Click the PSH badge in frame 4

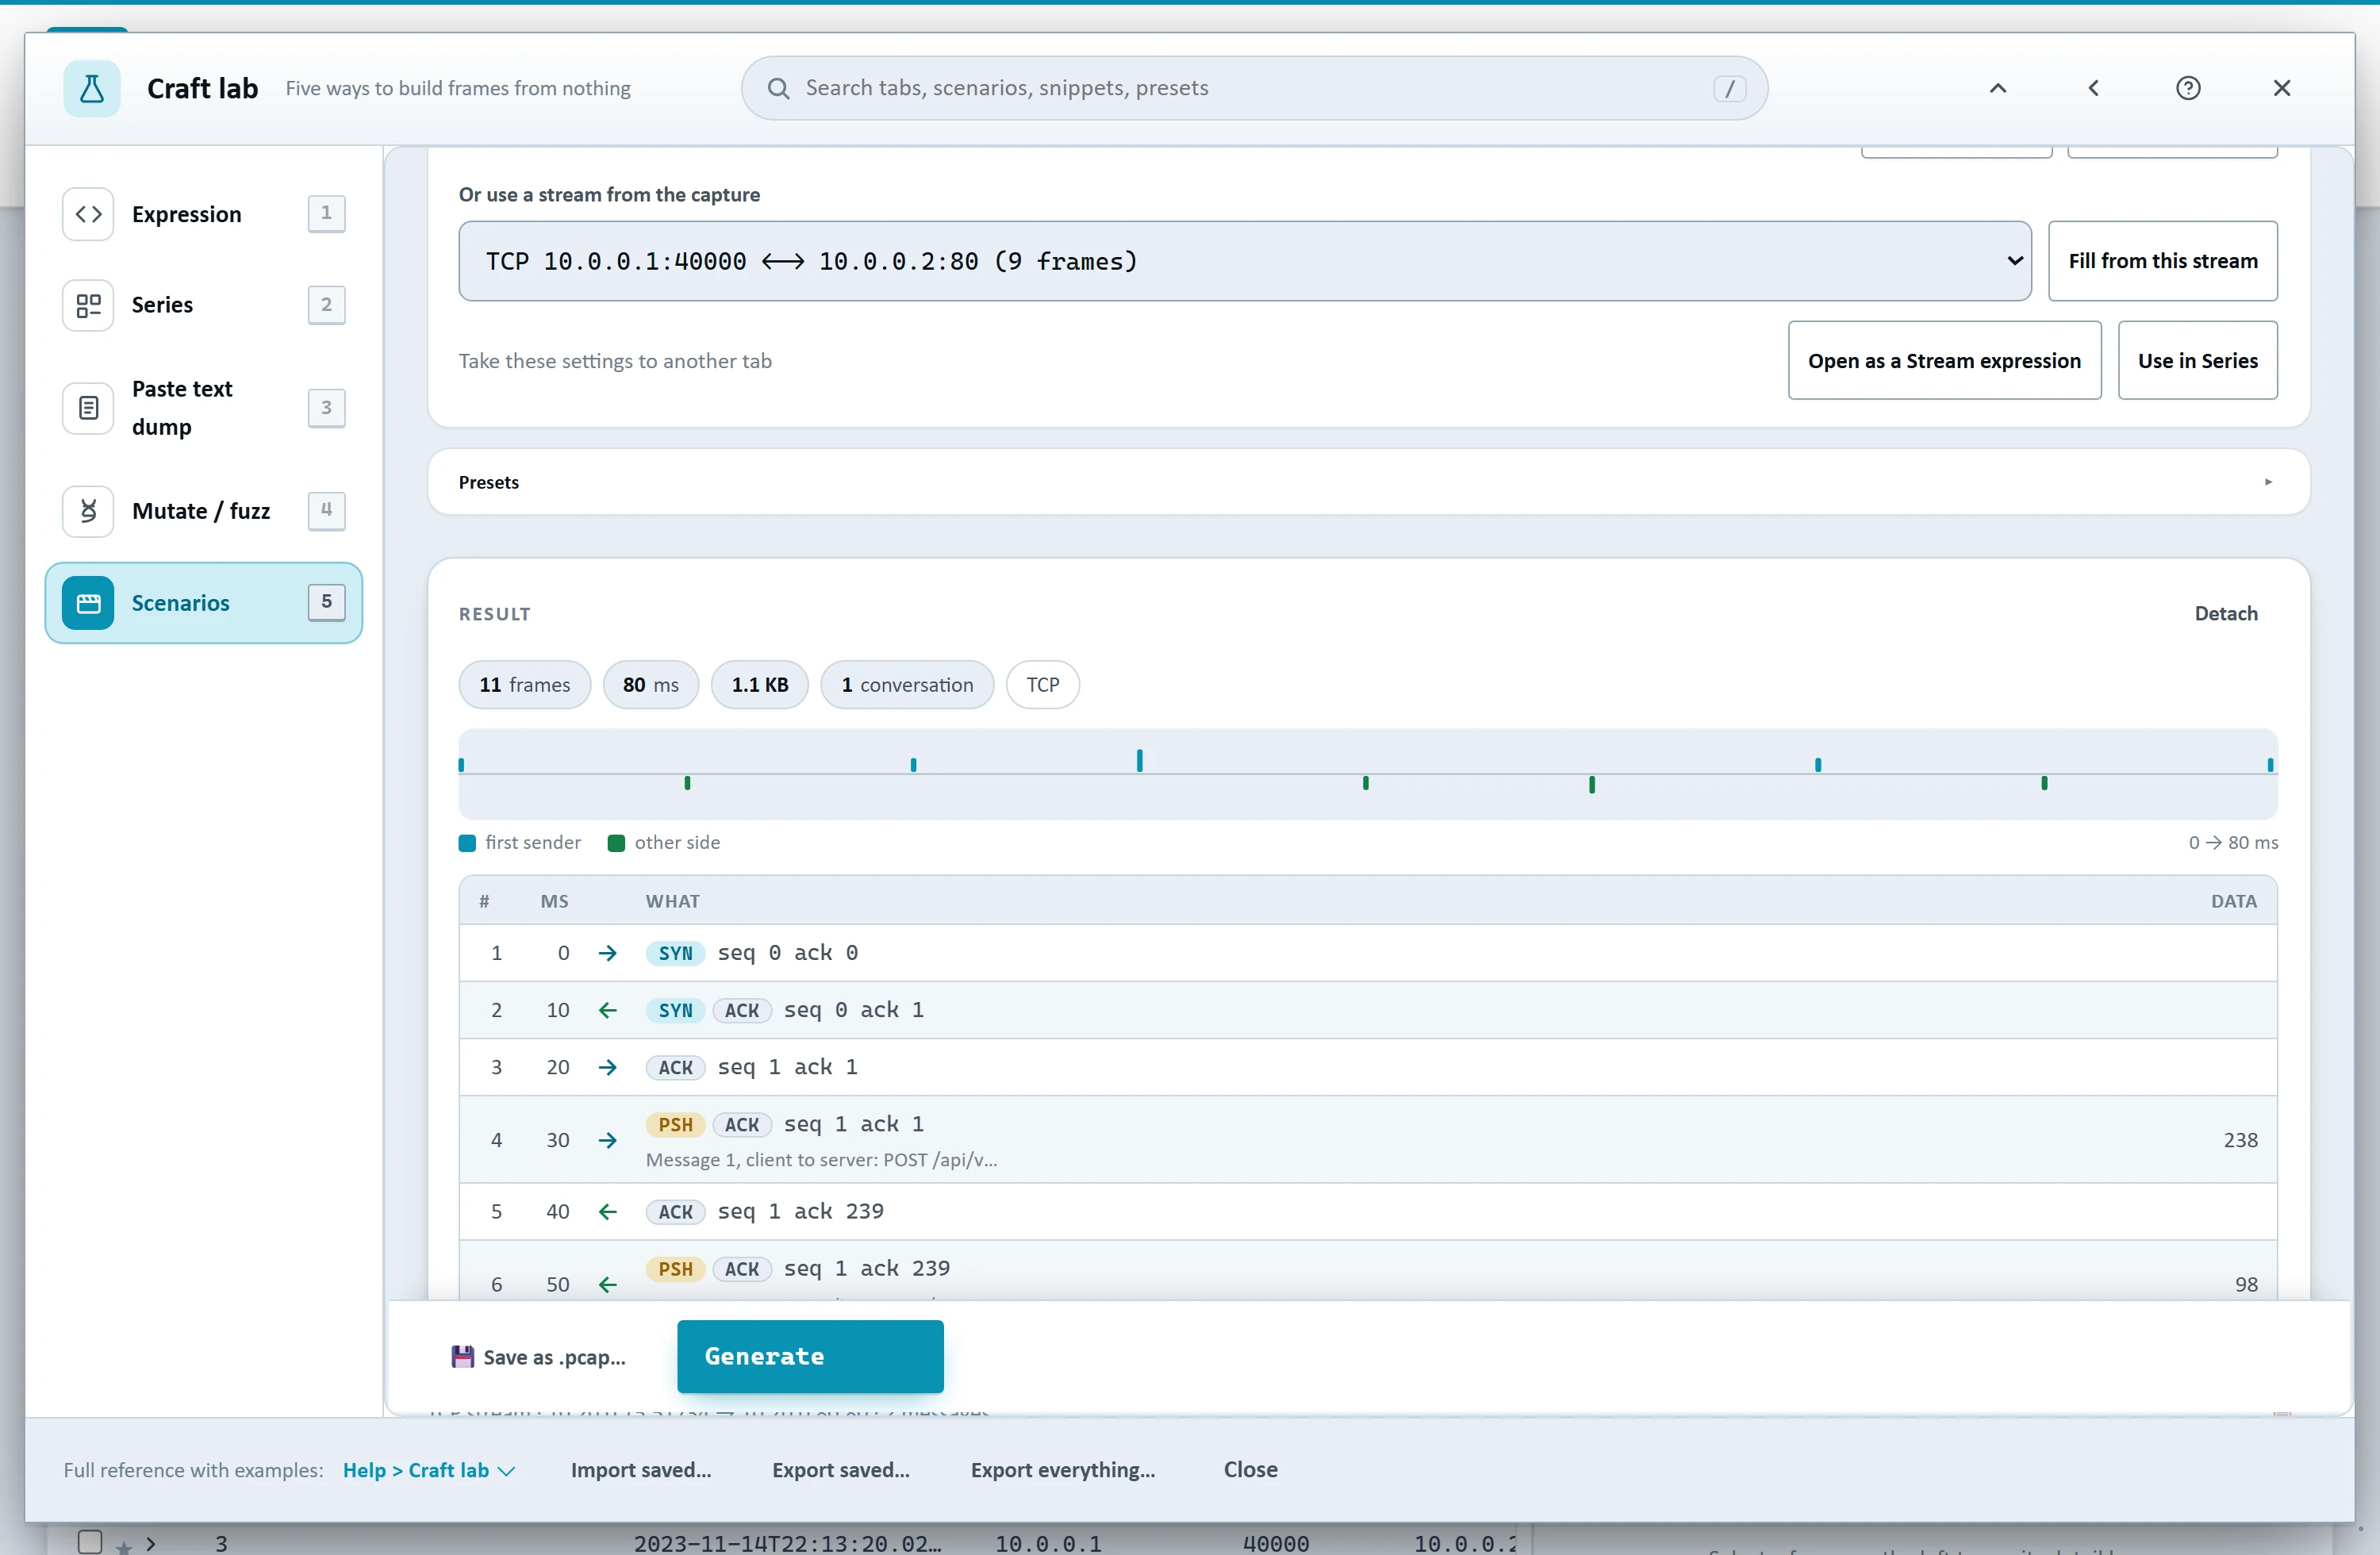coord(675,1124)
